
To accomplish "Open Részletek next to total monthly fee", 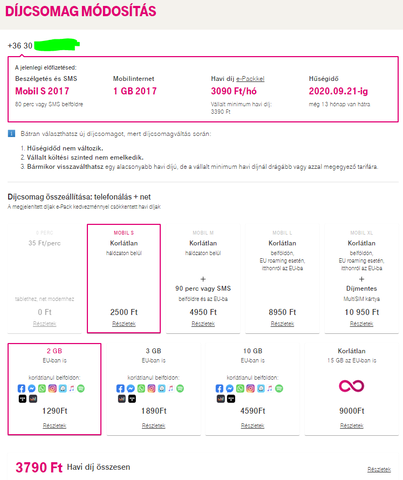I will 379,469.
